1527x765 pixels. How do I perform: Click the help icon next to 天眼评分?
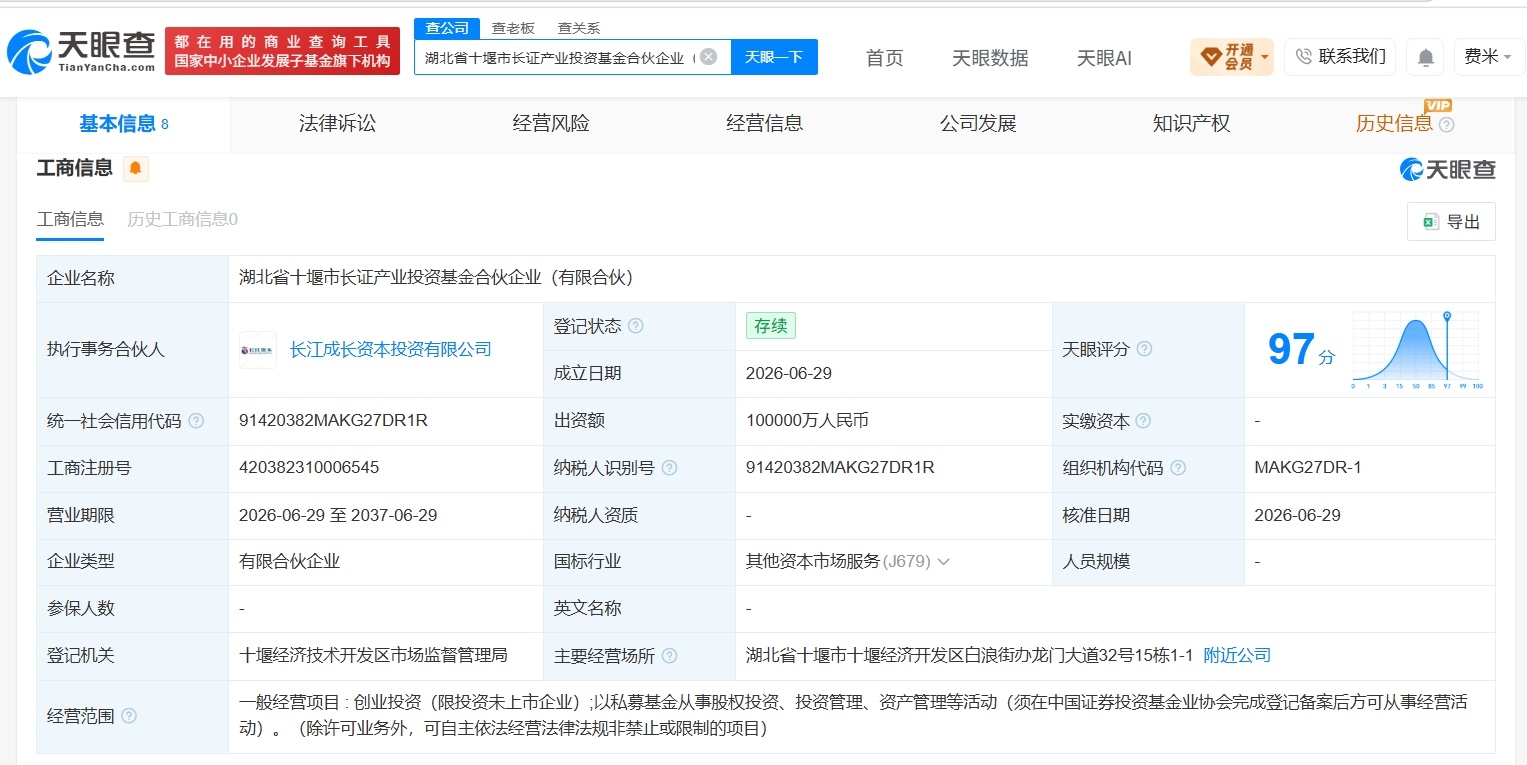click(1144, 349)
